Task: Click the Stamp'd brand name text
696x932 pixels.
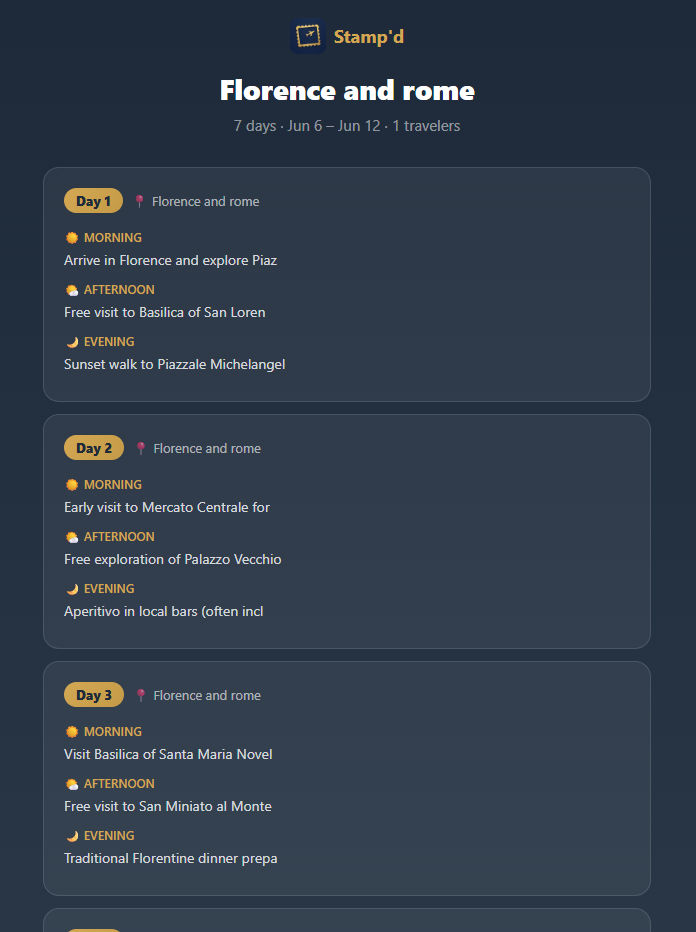Action: click(369, 37)
